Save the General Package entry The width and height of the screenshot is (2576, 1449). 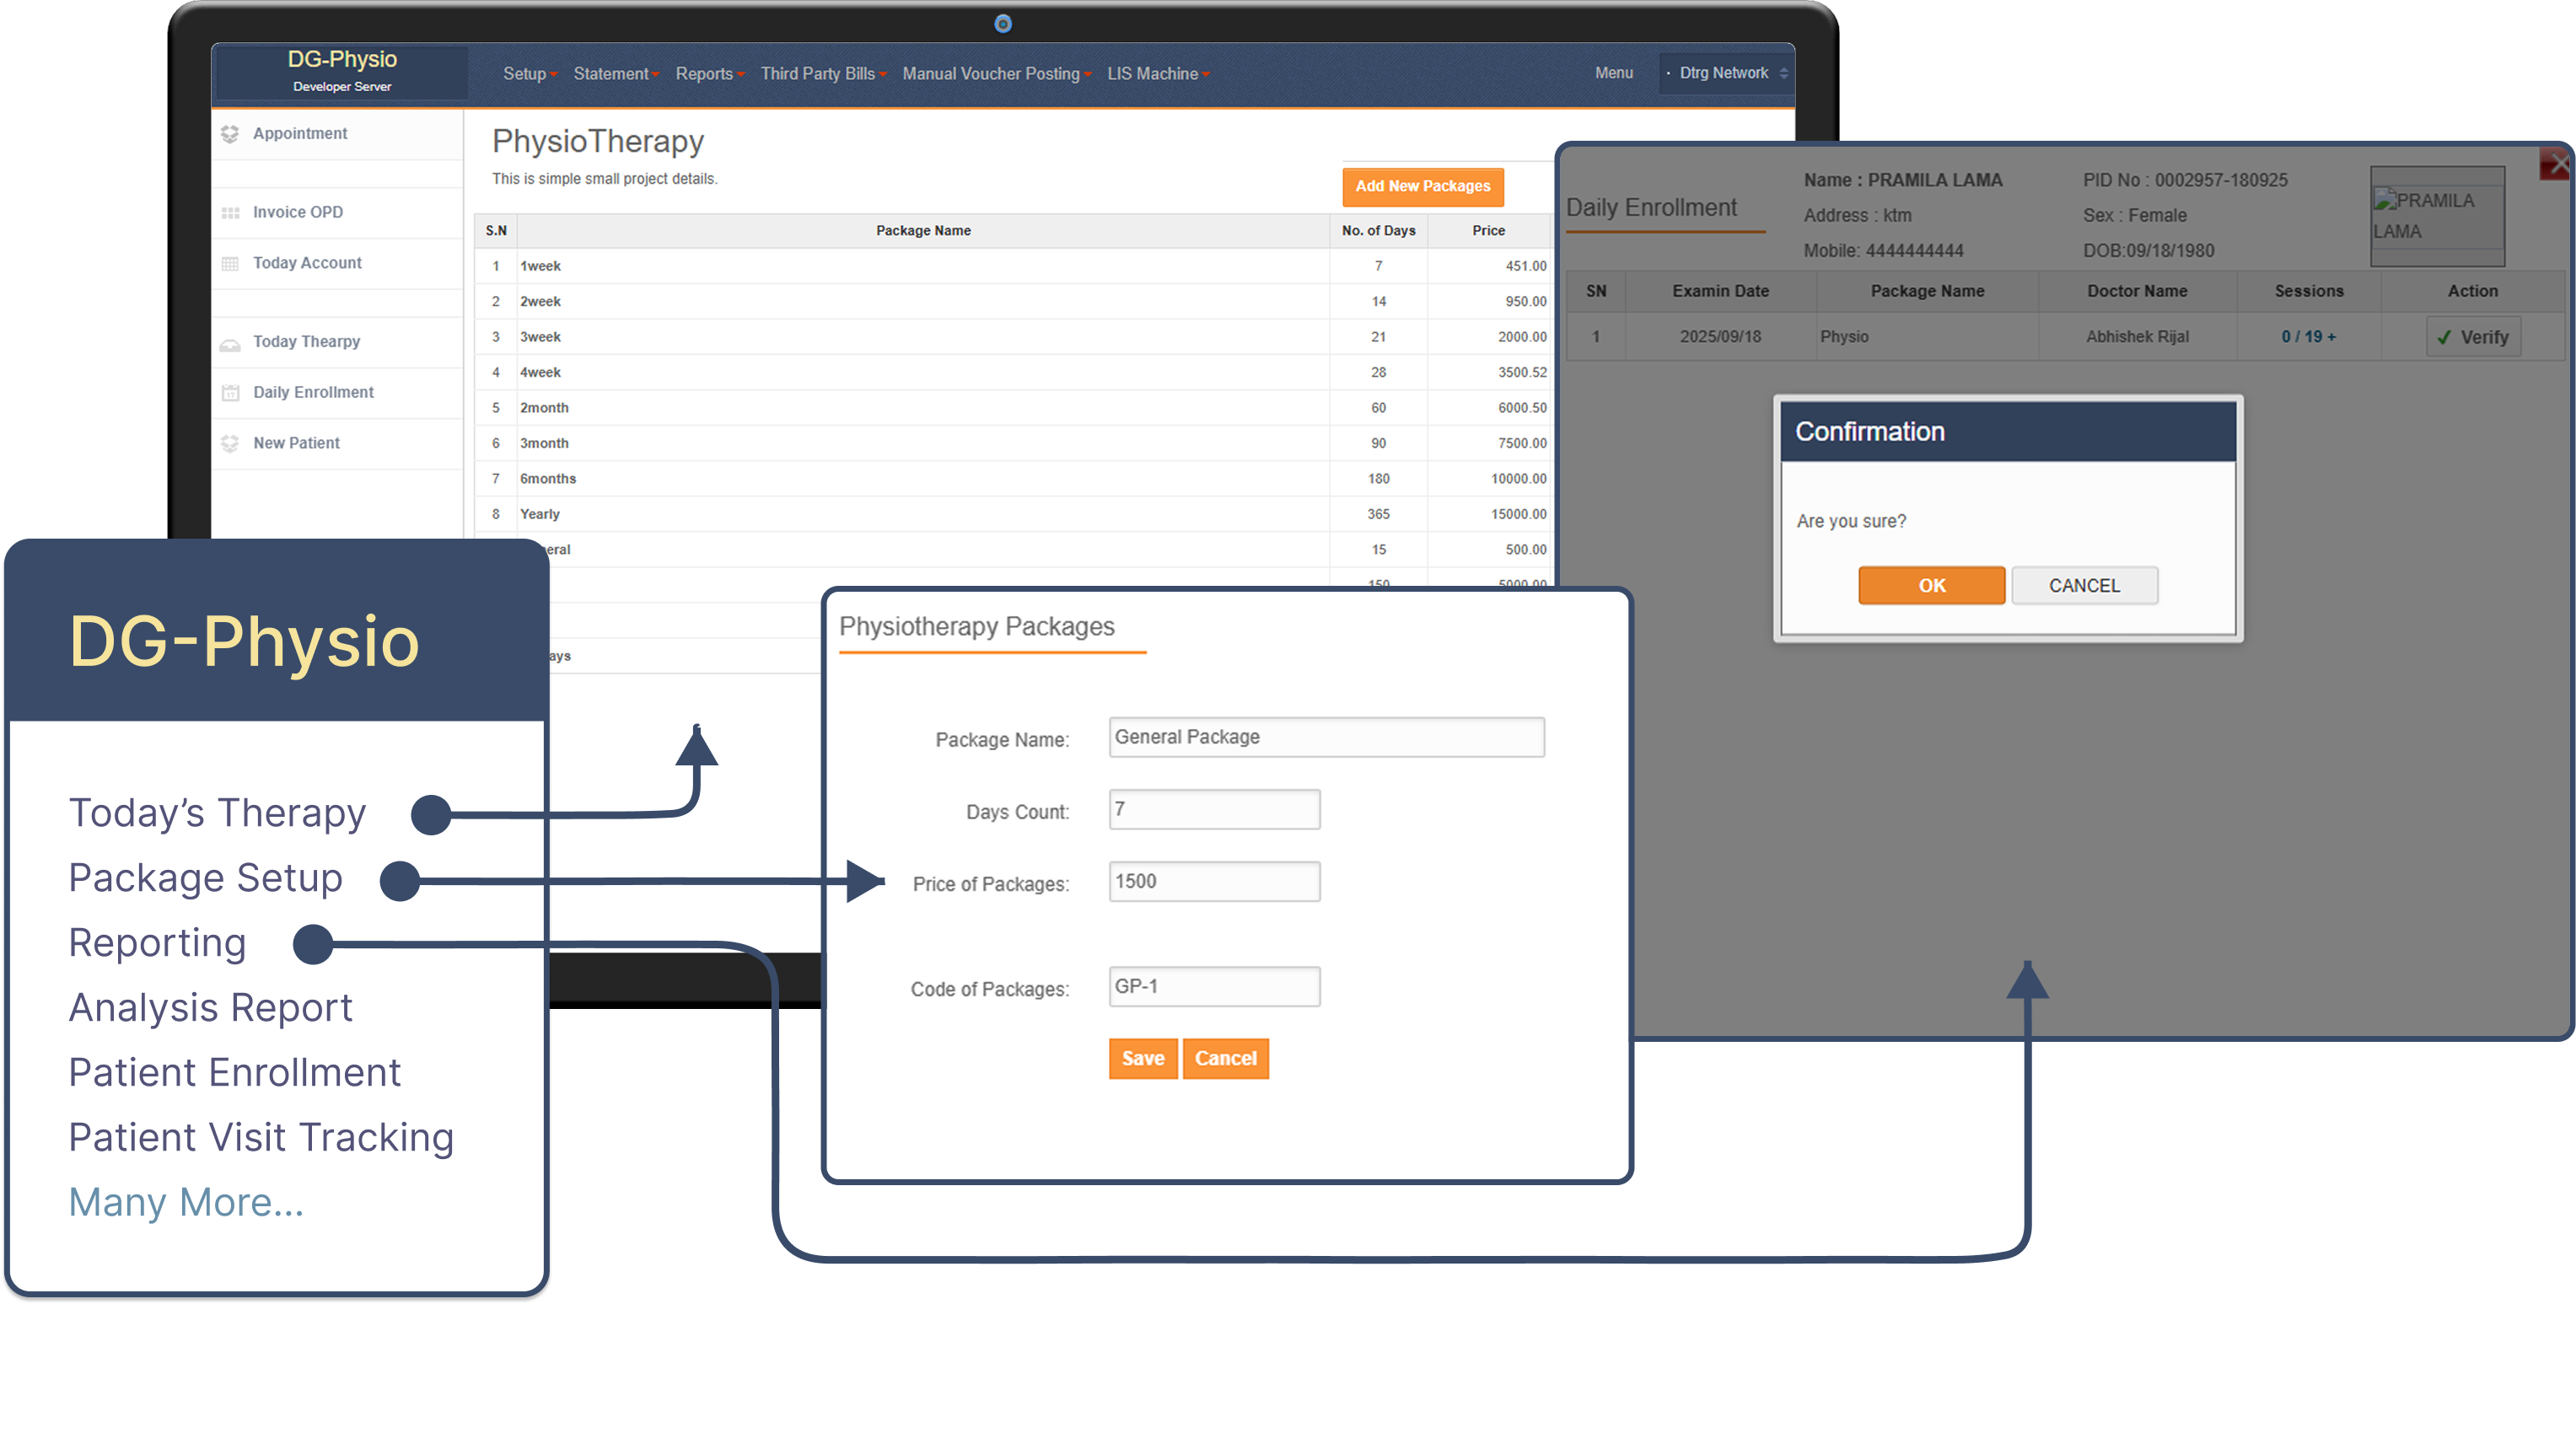tap(1142, 1058)
